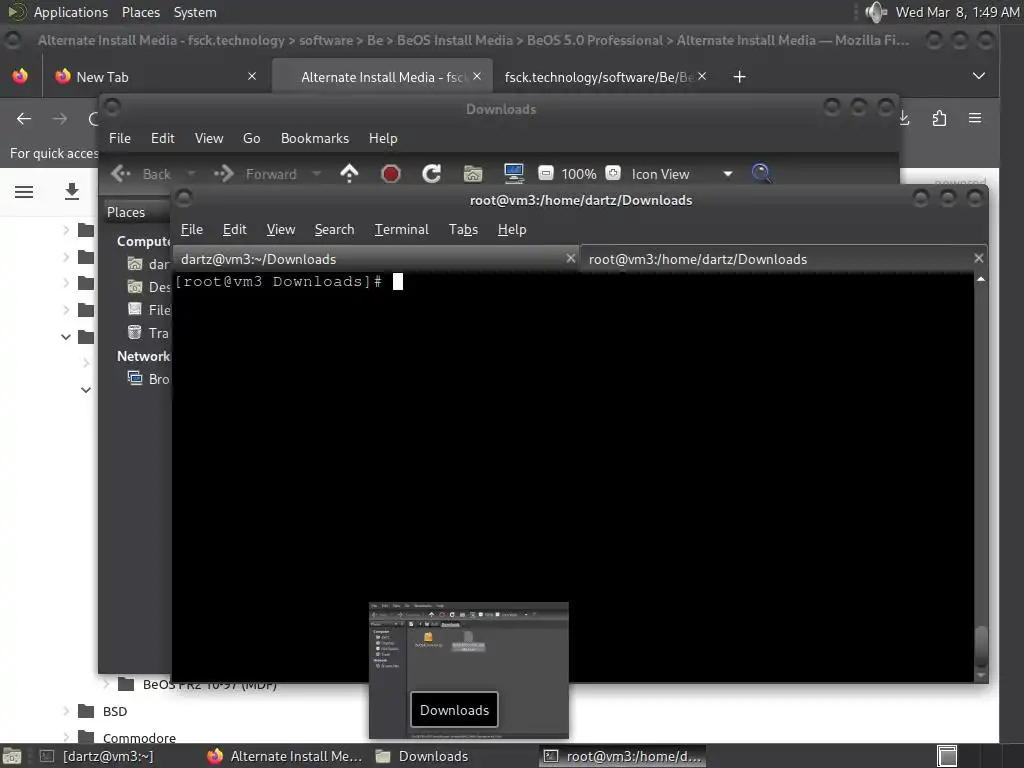Close the Alternate Install Media Firefox tab
Image resolution: width=1024 pixels, height=768 pixels.
pos(477,76)
